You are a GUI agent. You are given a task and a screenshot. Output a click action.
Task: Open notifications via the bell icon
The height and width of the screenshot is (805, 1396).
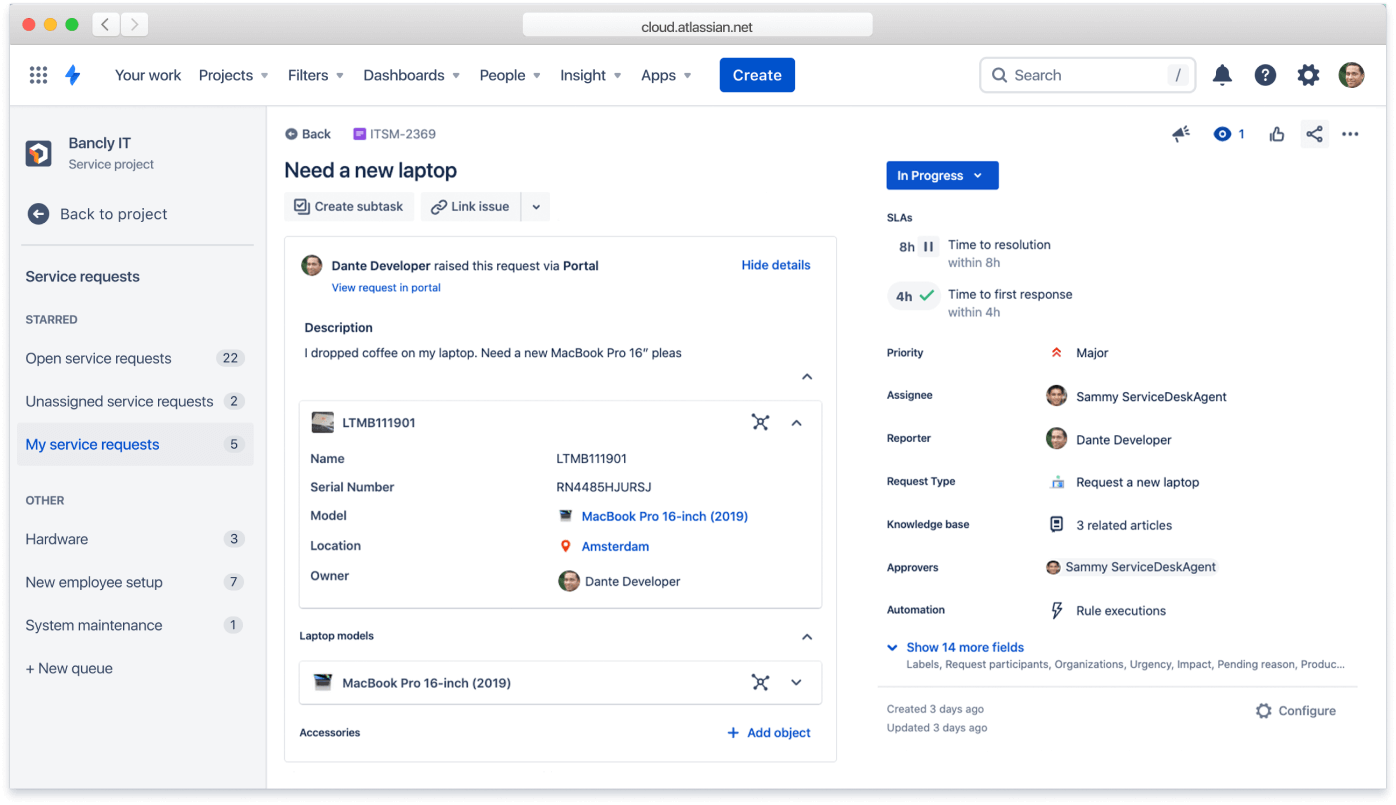tap(1222, 74)
